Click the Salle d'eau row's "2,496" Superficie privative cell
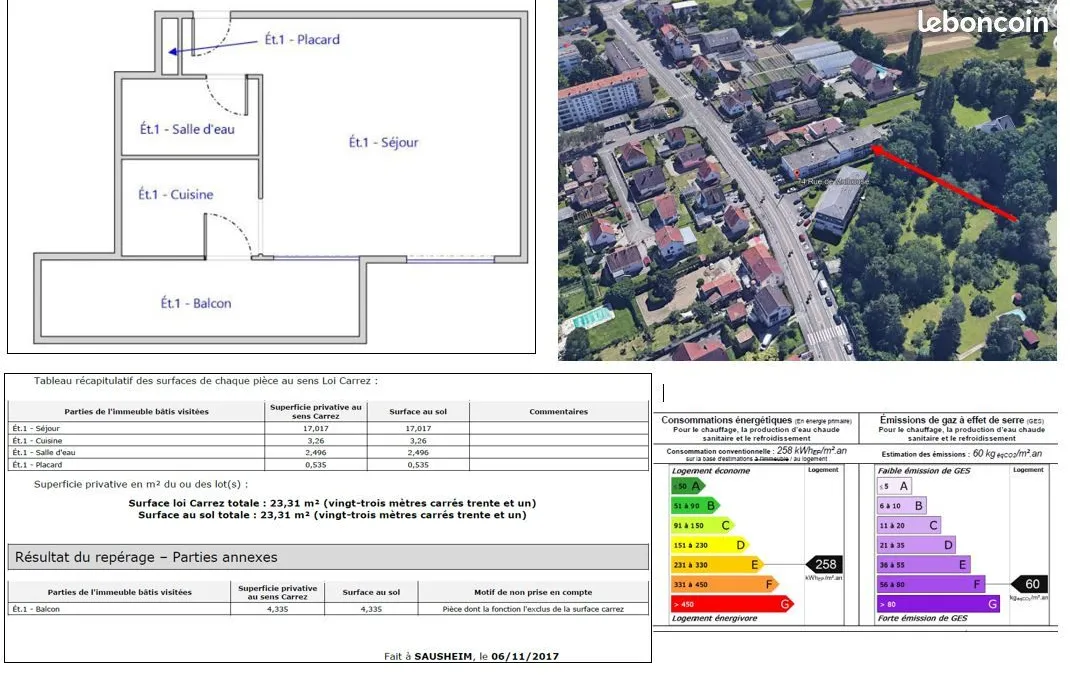Image resolution: width=1070 pixels, height=675 pixels. pyautogui.click(x=315, y=453)
